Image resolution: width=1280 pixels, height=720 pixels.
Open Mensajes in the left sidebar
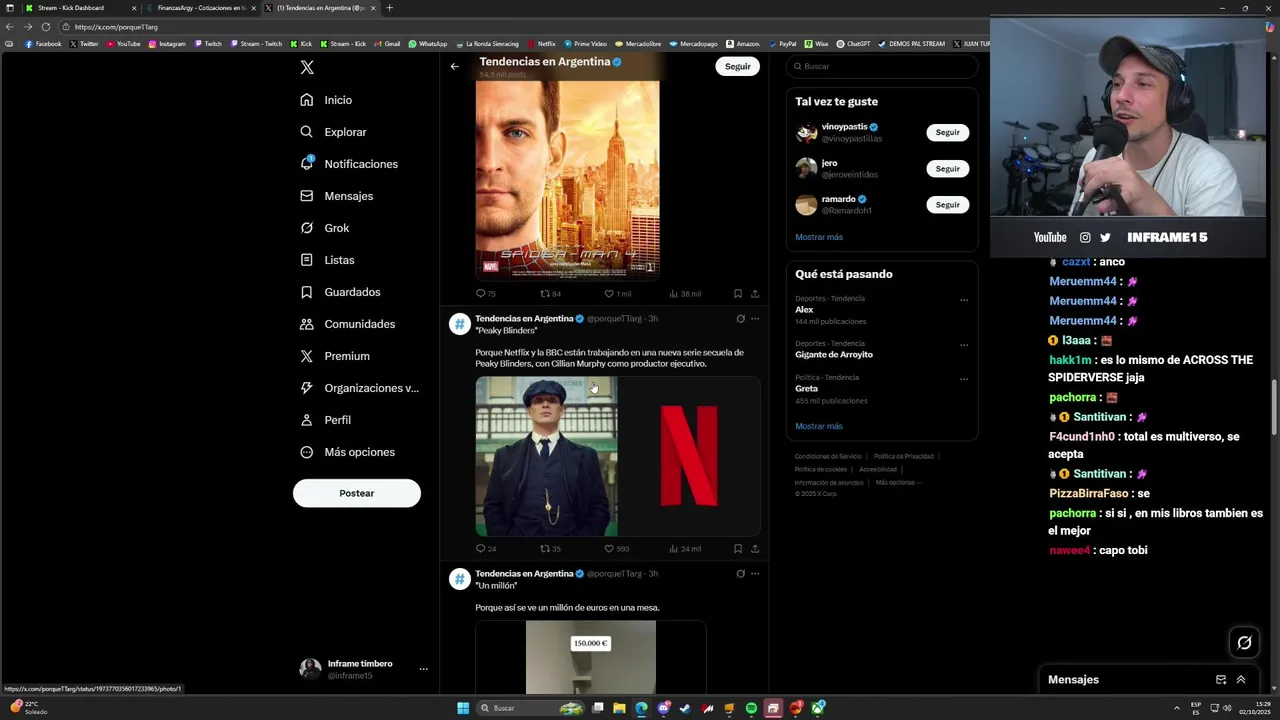tap(337, 196)
